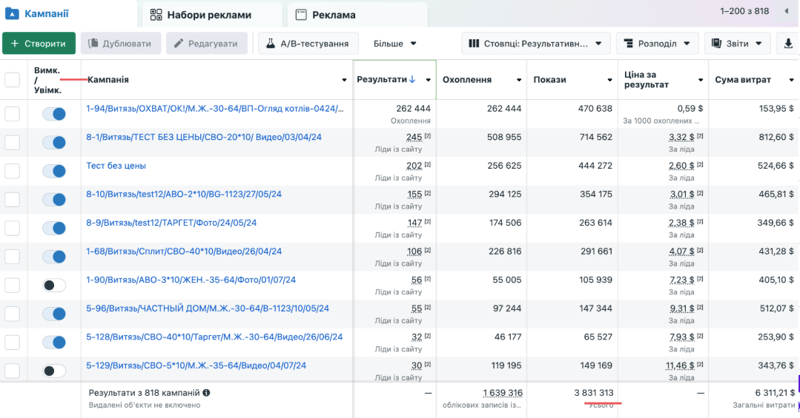Open campaign '8-1/Витязь/ТЕСТ БЕЗ ЦЕНЫ/СВО-20*10' link
Viewport: 800px width, 418px height.
point(204,137)
